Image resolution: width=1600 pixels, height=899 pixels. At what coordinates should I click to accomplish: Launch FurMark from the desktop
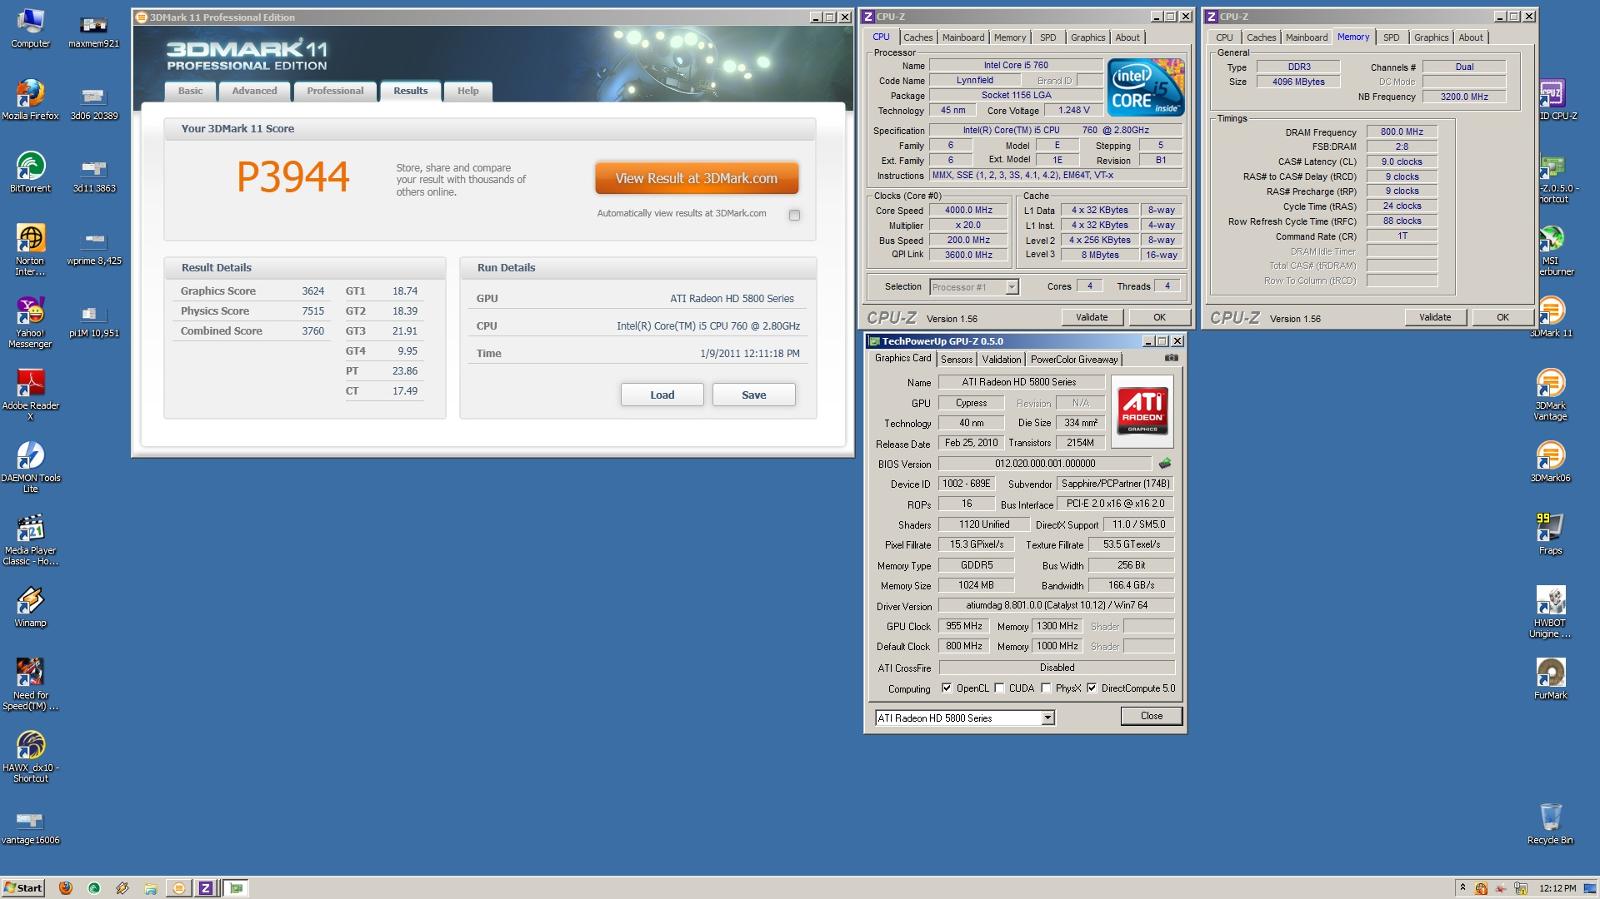pyautogui.click(x=1550, y=679)
